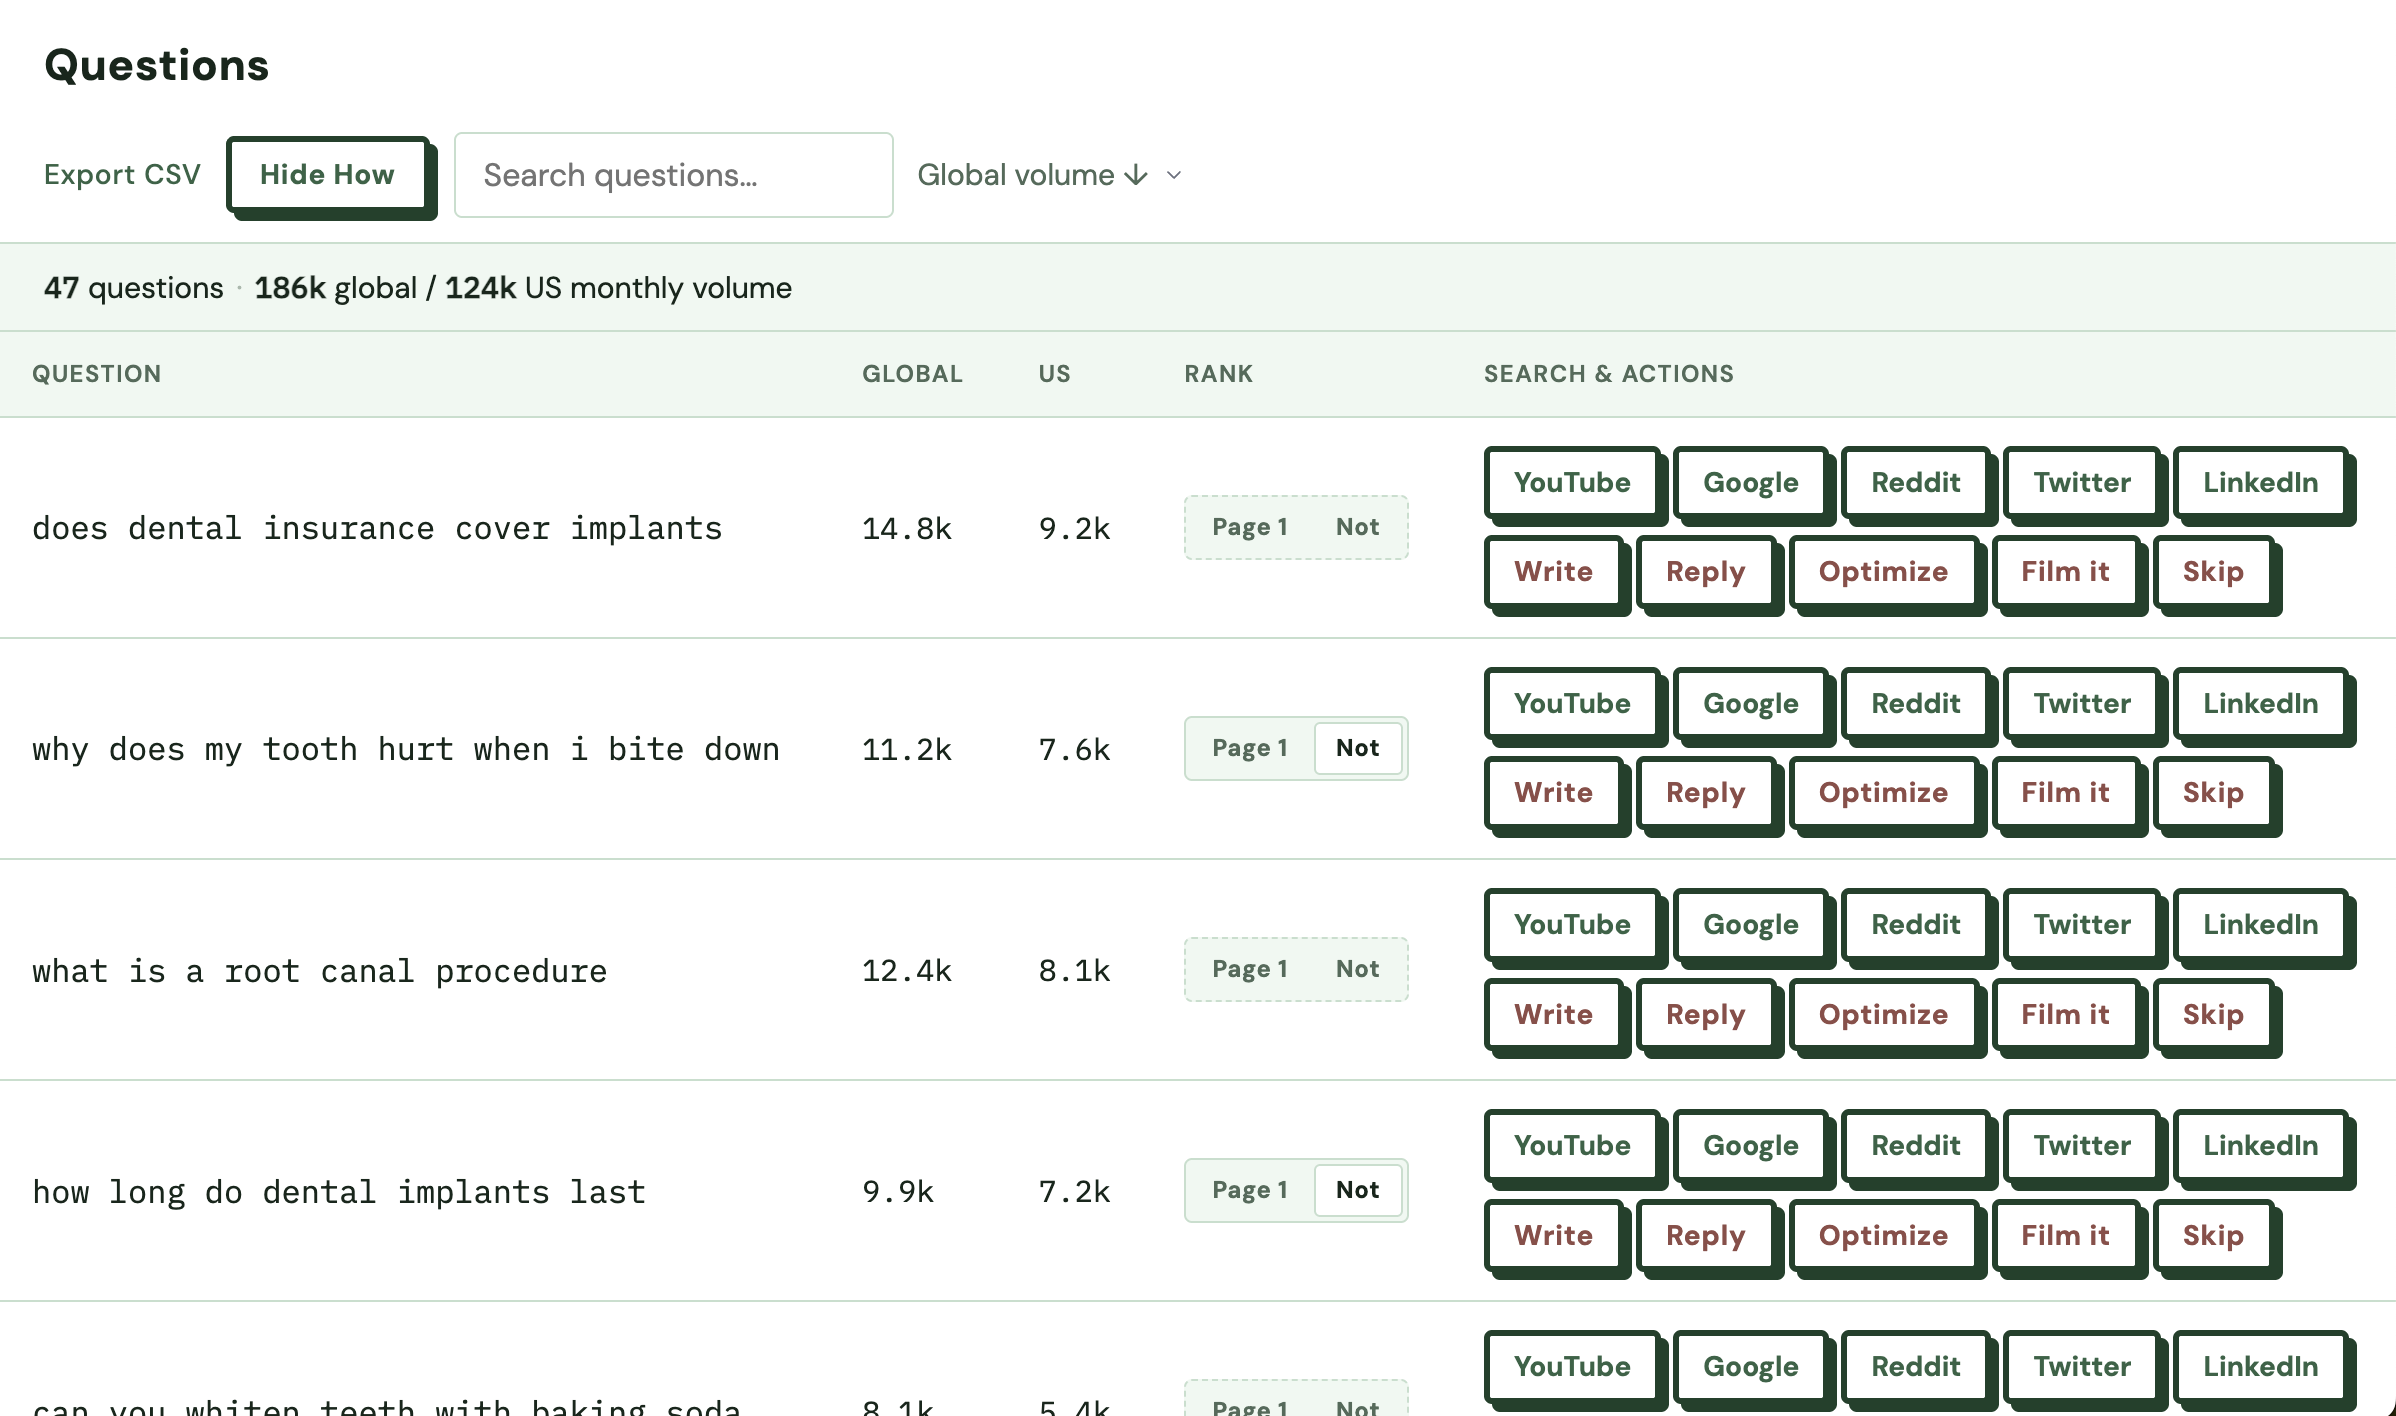The image size is (2396, 1416).
Task: Click Reply for 'how long do dental implants last'
Action: click(x=1705, y=1235)
